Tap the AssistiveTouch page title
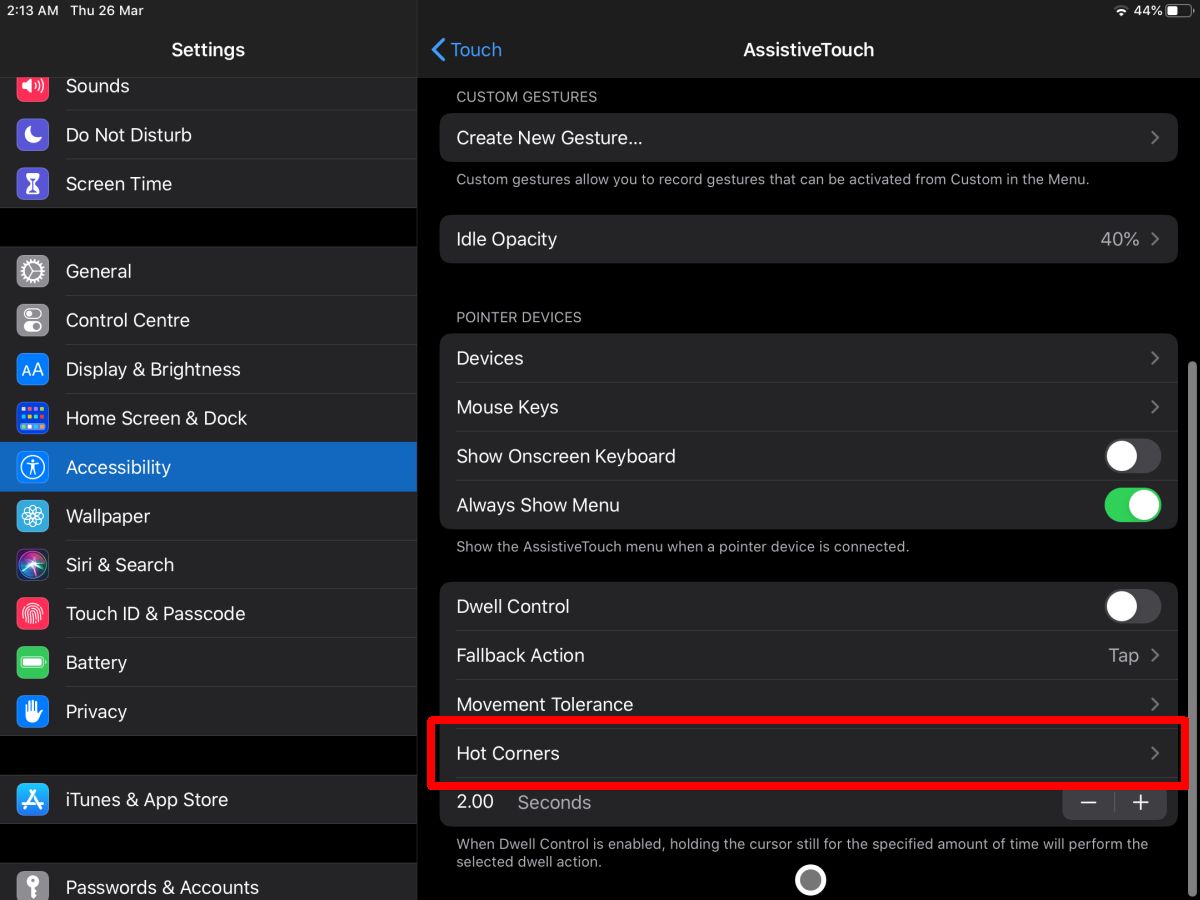The image size is (1200, 900). coord(808,50)
